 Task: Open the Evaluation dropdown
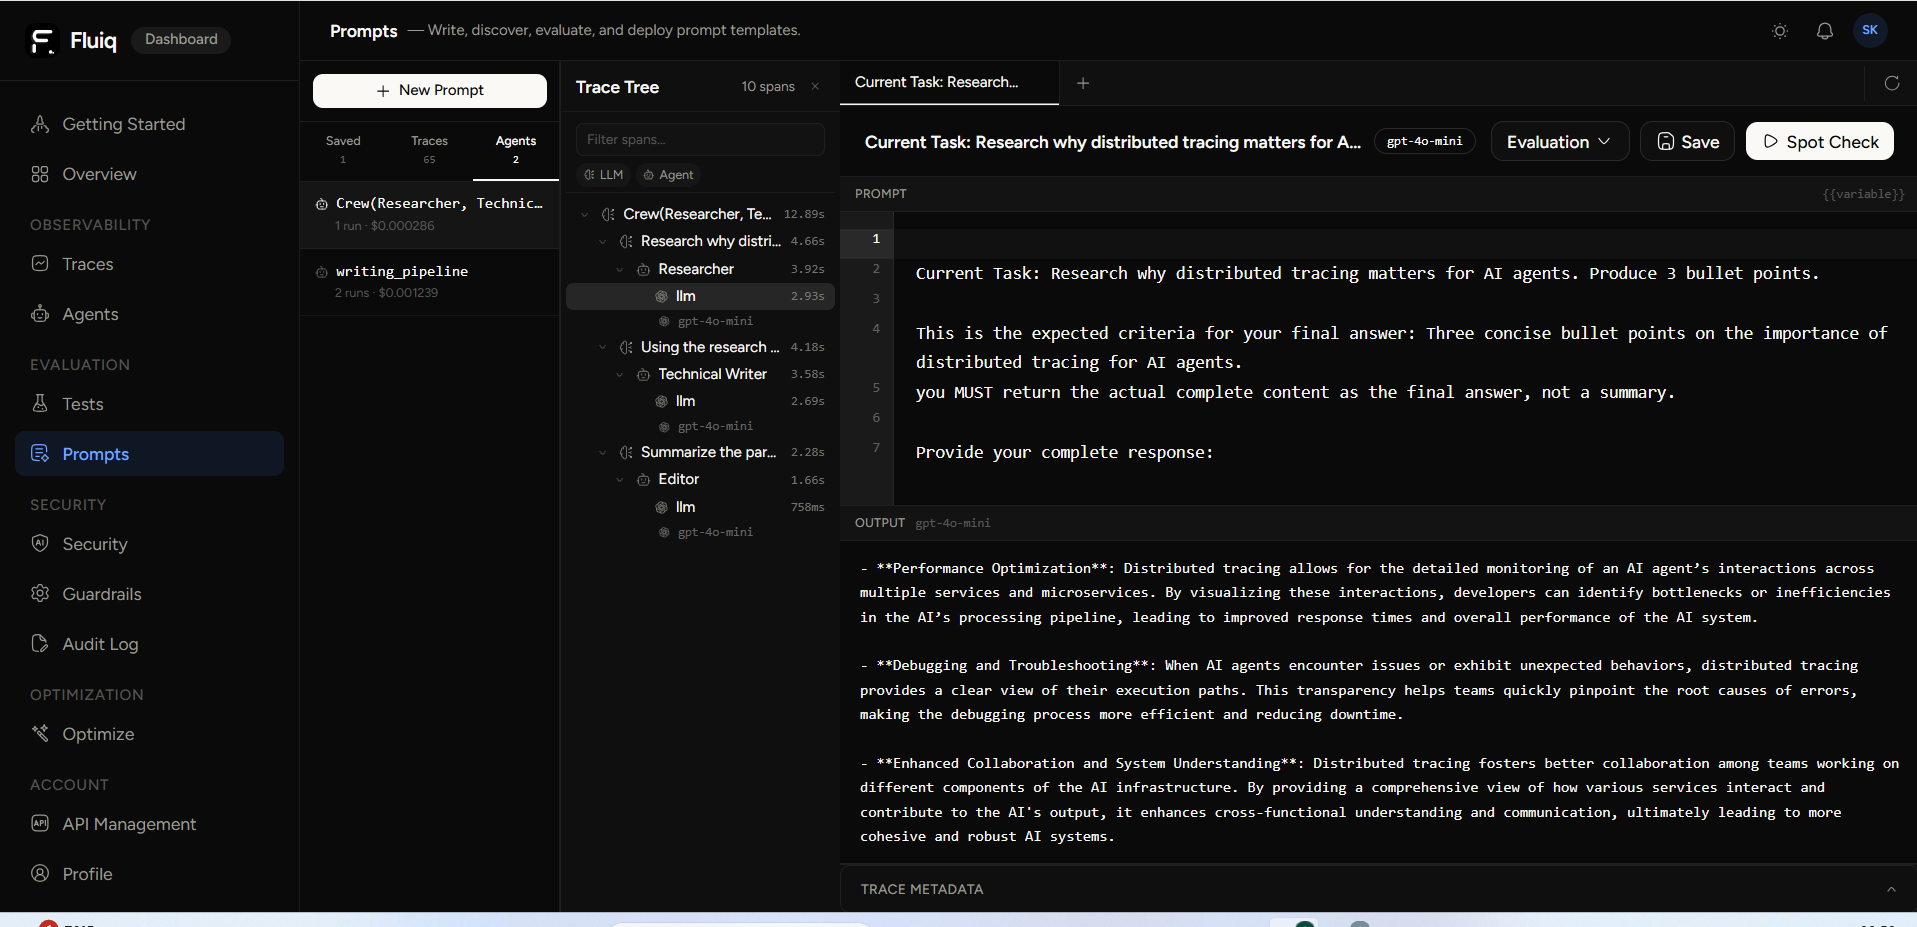pyautogui.click(x=1559, y=142)
